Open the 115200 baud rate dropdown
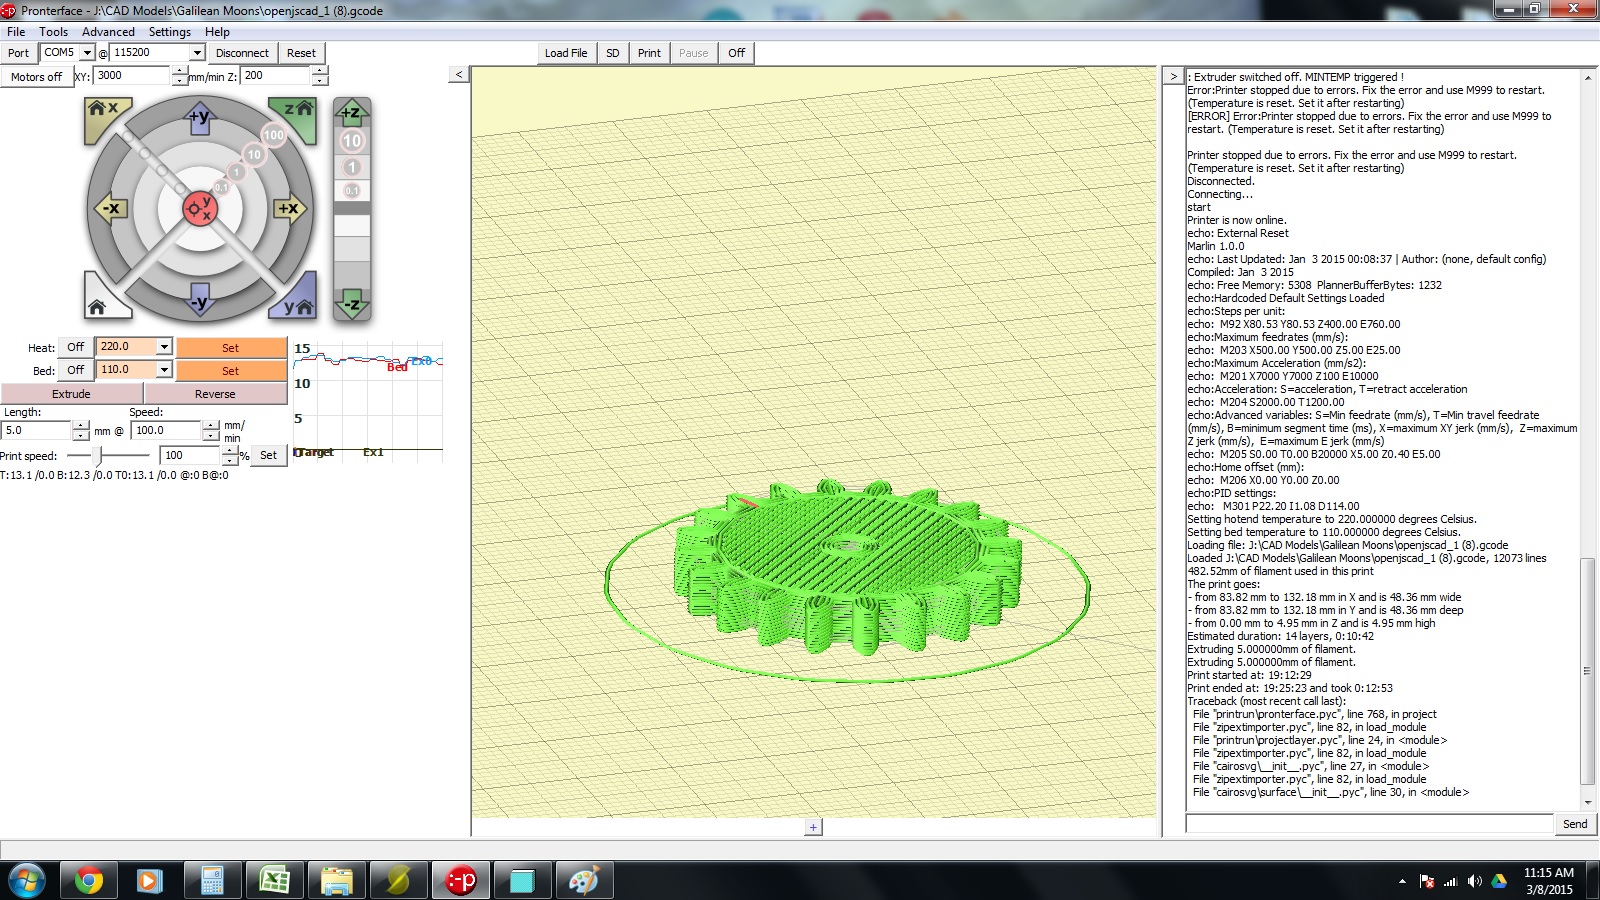The height and width of the screenshot is (900, 1600). [x=196, y=53]
